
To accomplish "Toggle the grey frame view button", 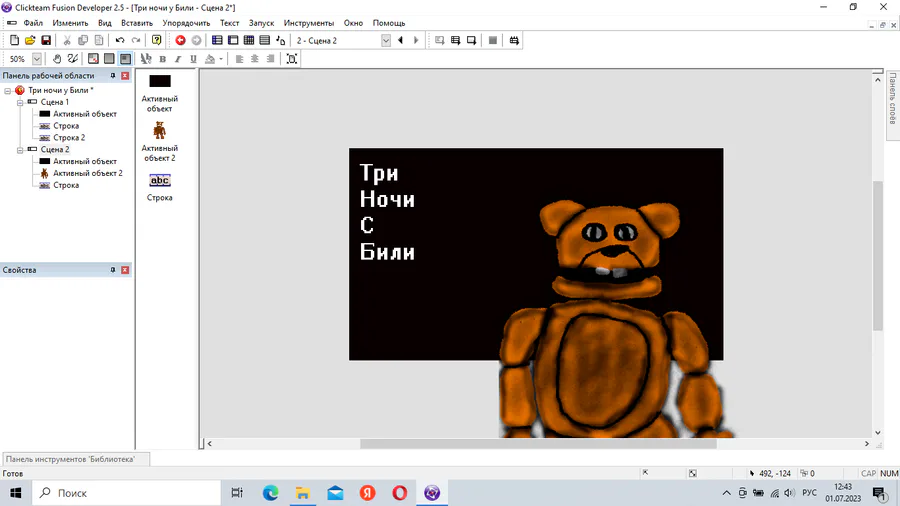I will pos(109,59).
